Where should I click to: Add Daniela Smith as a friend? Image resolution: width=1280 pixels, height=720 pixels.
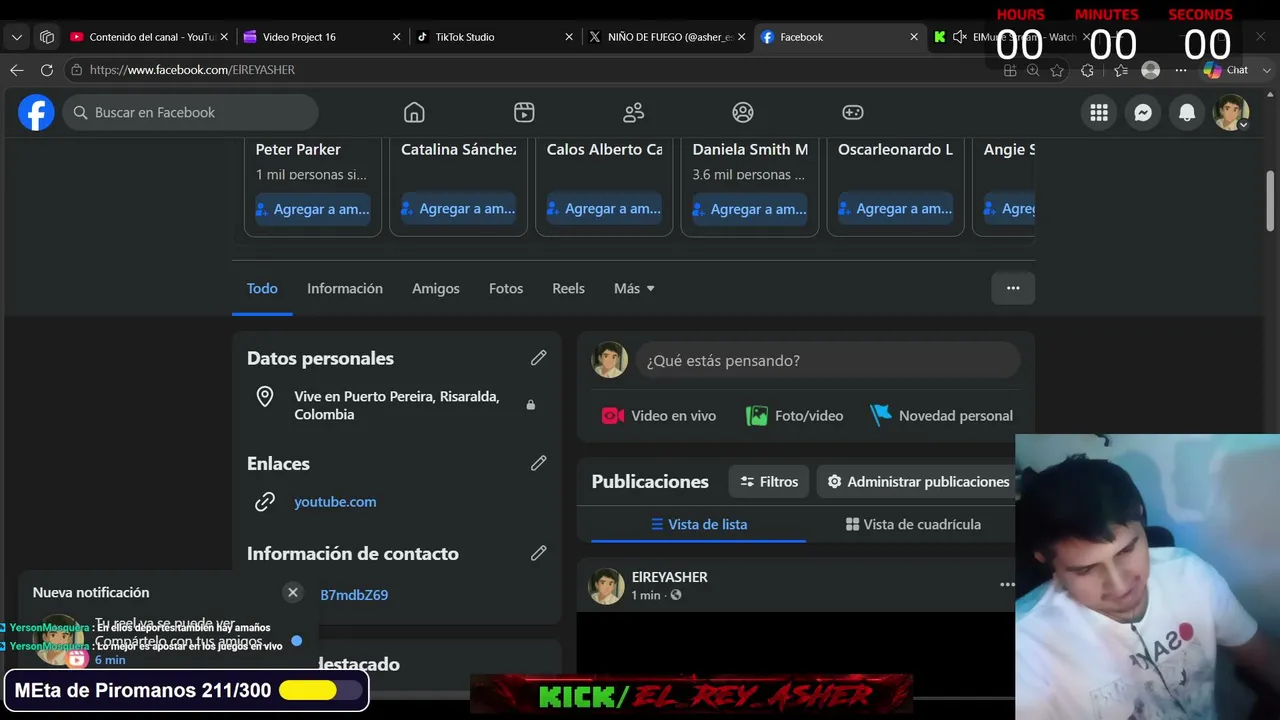[750, 209]
